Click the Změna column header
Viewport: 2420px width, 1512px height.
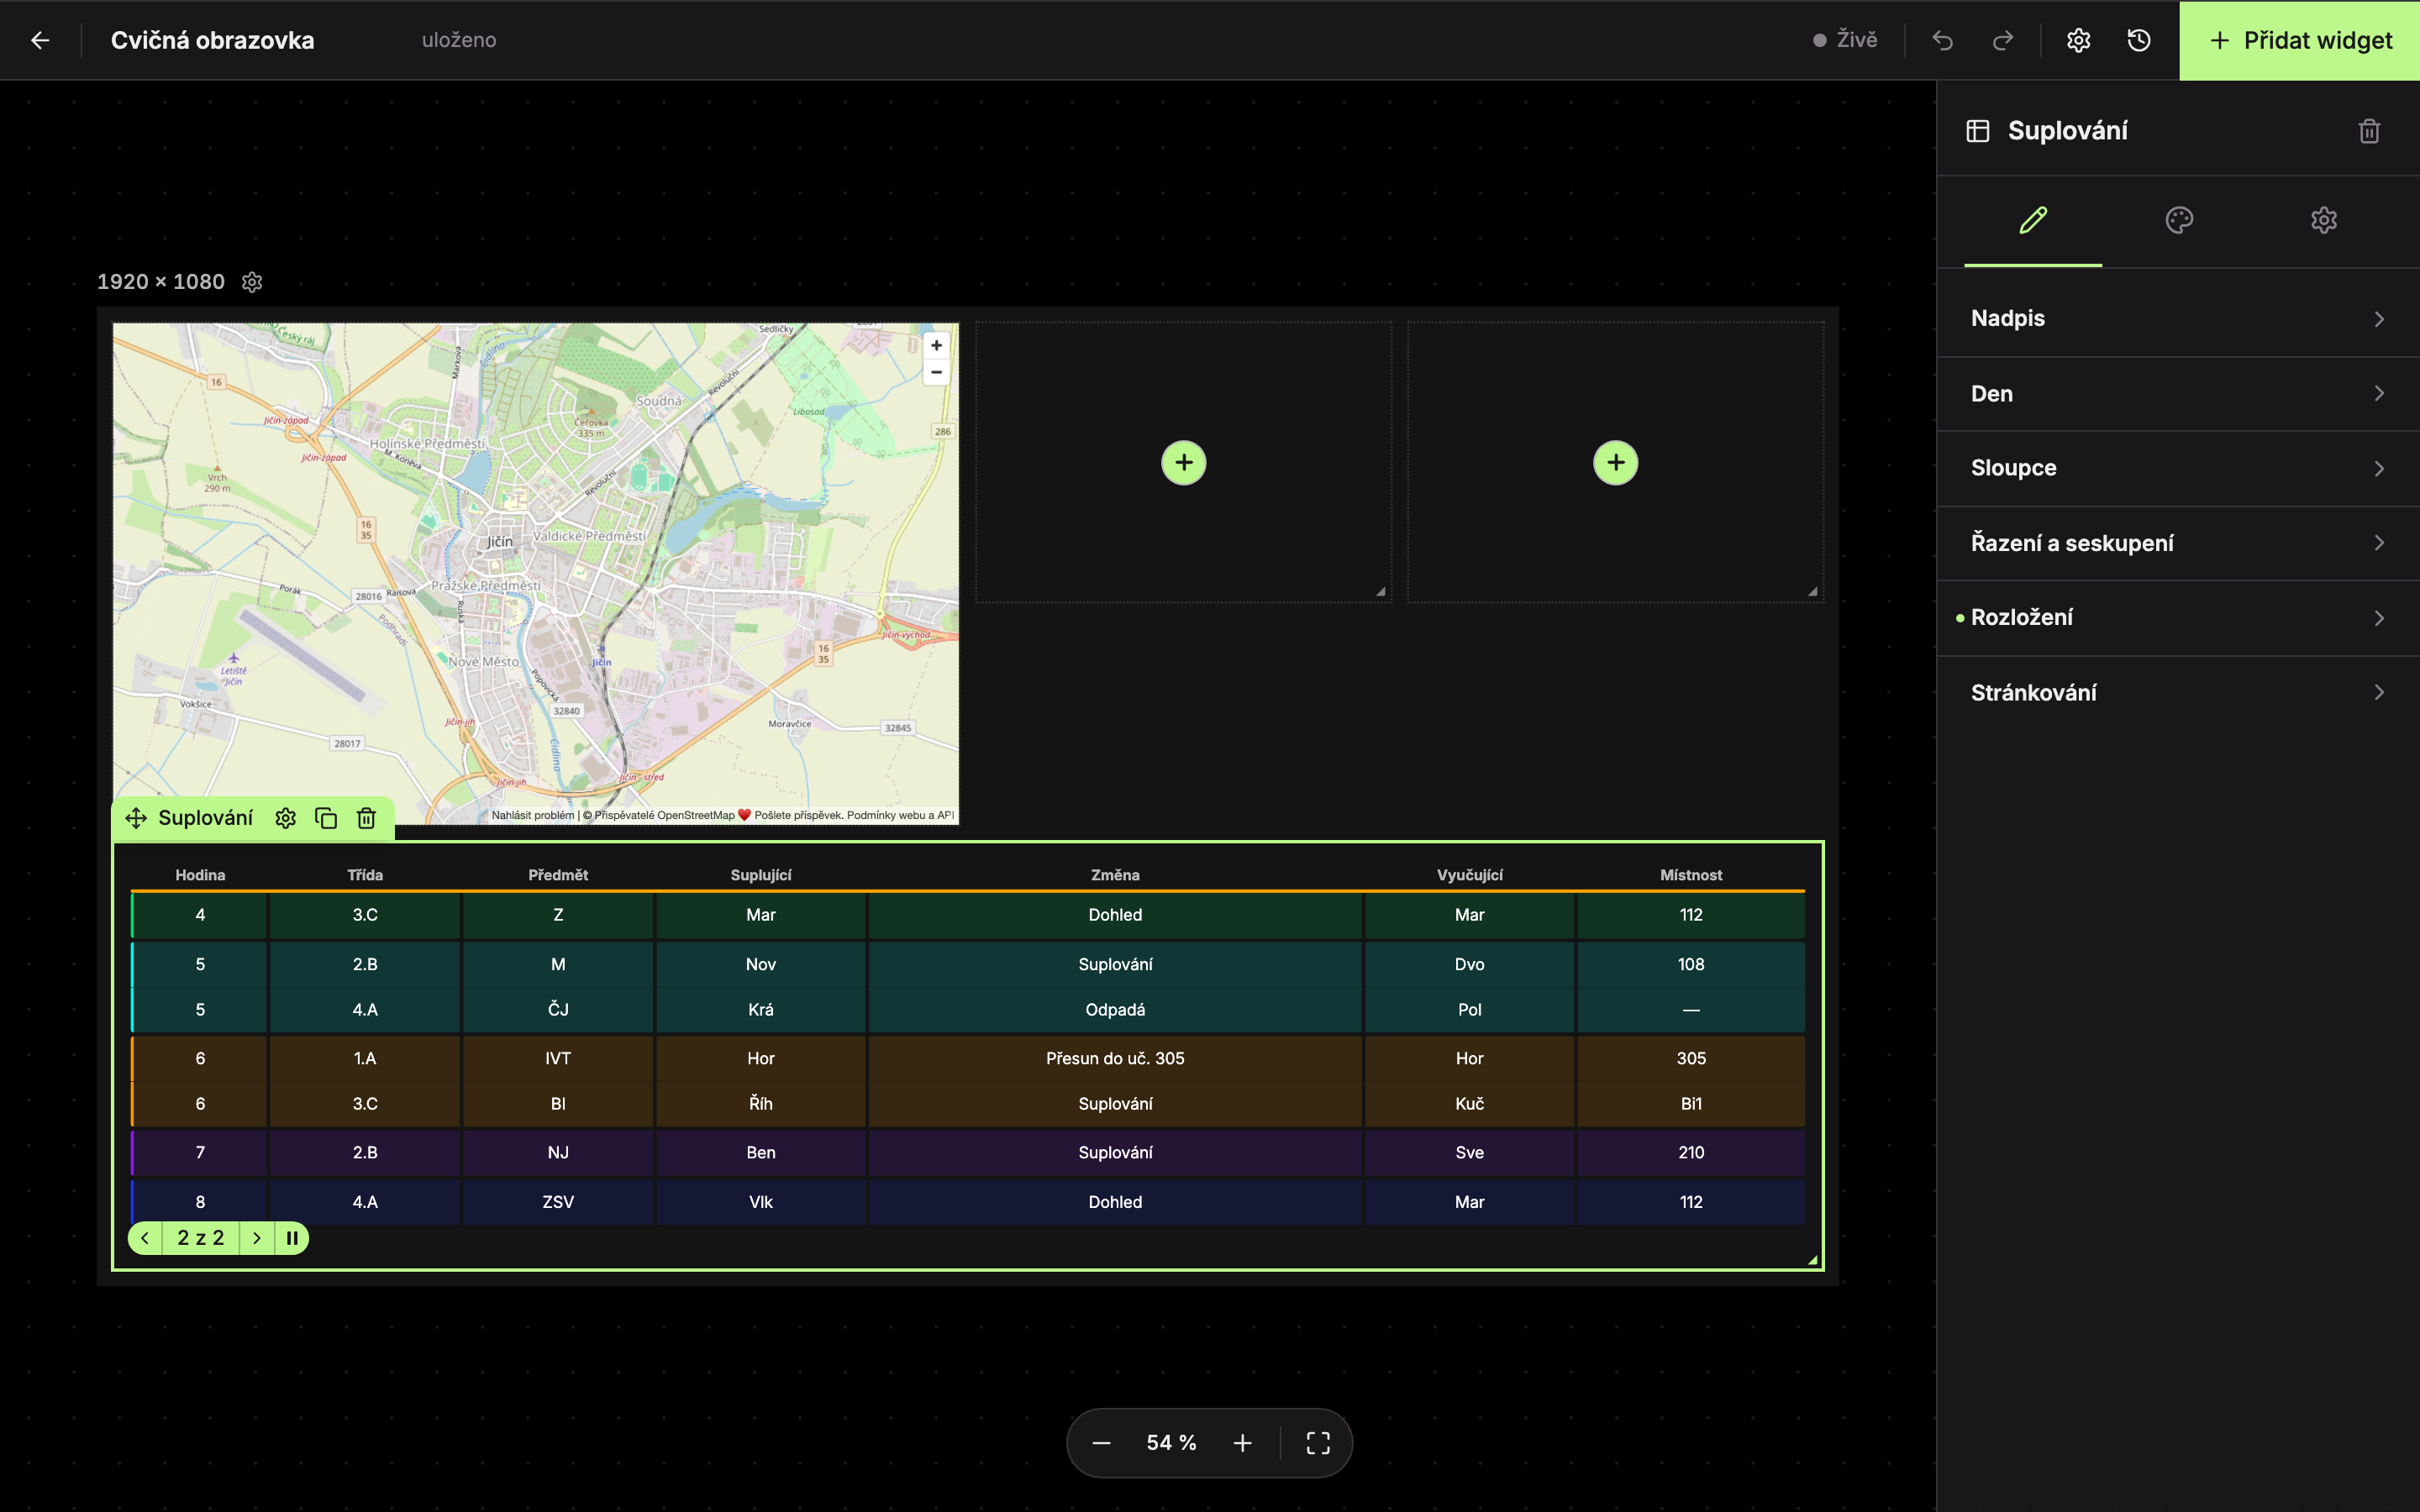(x=1115, y=875)
